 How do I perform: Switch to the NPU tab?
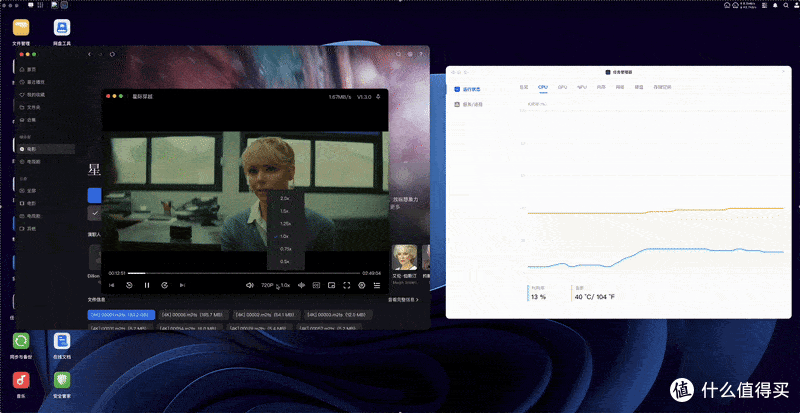pyautogui.click(x=582, y=87)
